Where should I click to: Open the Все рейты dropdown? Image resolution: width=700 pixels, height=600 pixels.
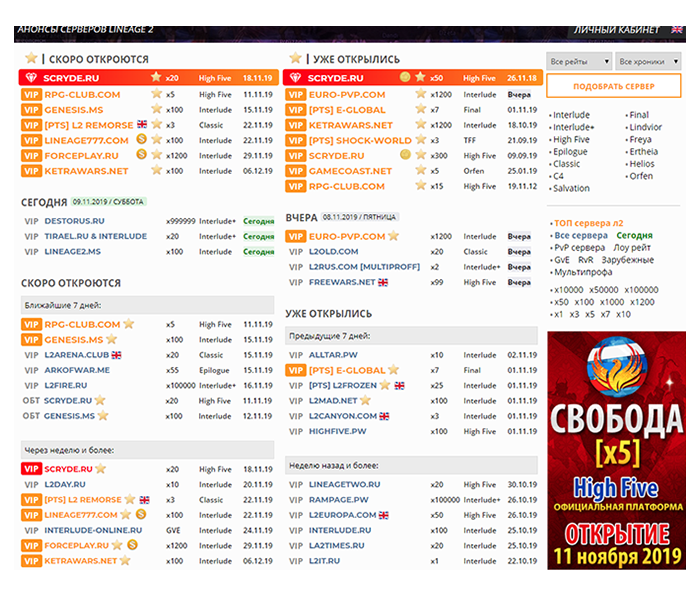point(579,62)
